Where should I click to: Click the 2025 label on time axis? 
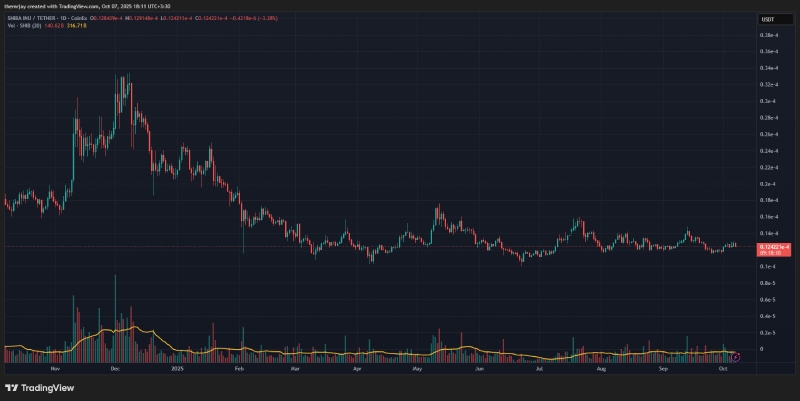tap(178, 369)
